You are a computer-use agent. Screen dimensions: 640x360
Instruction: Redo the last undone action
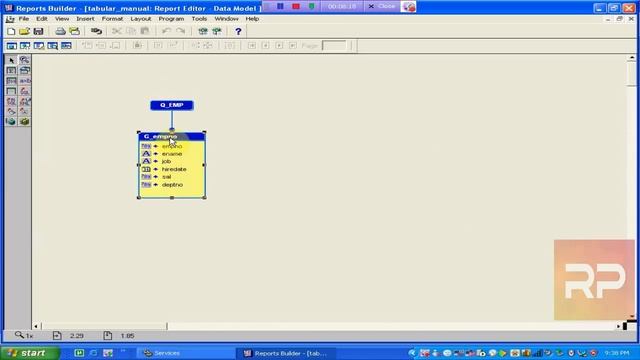[x=180, y=31]
